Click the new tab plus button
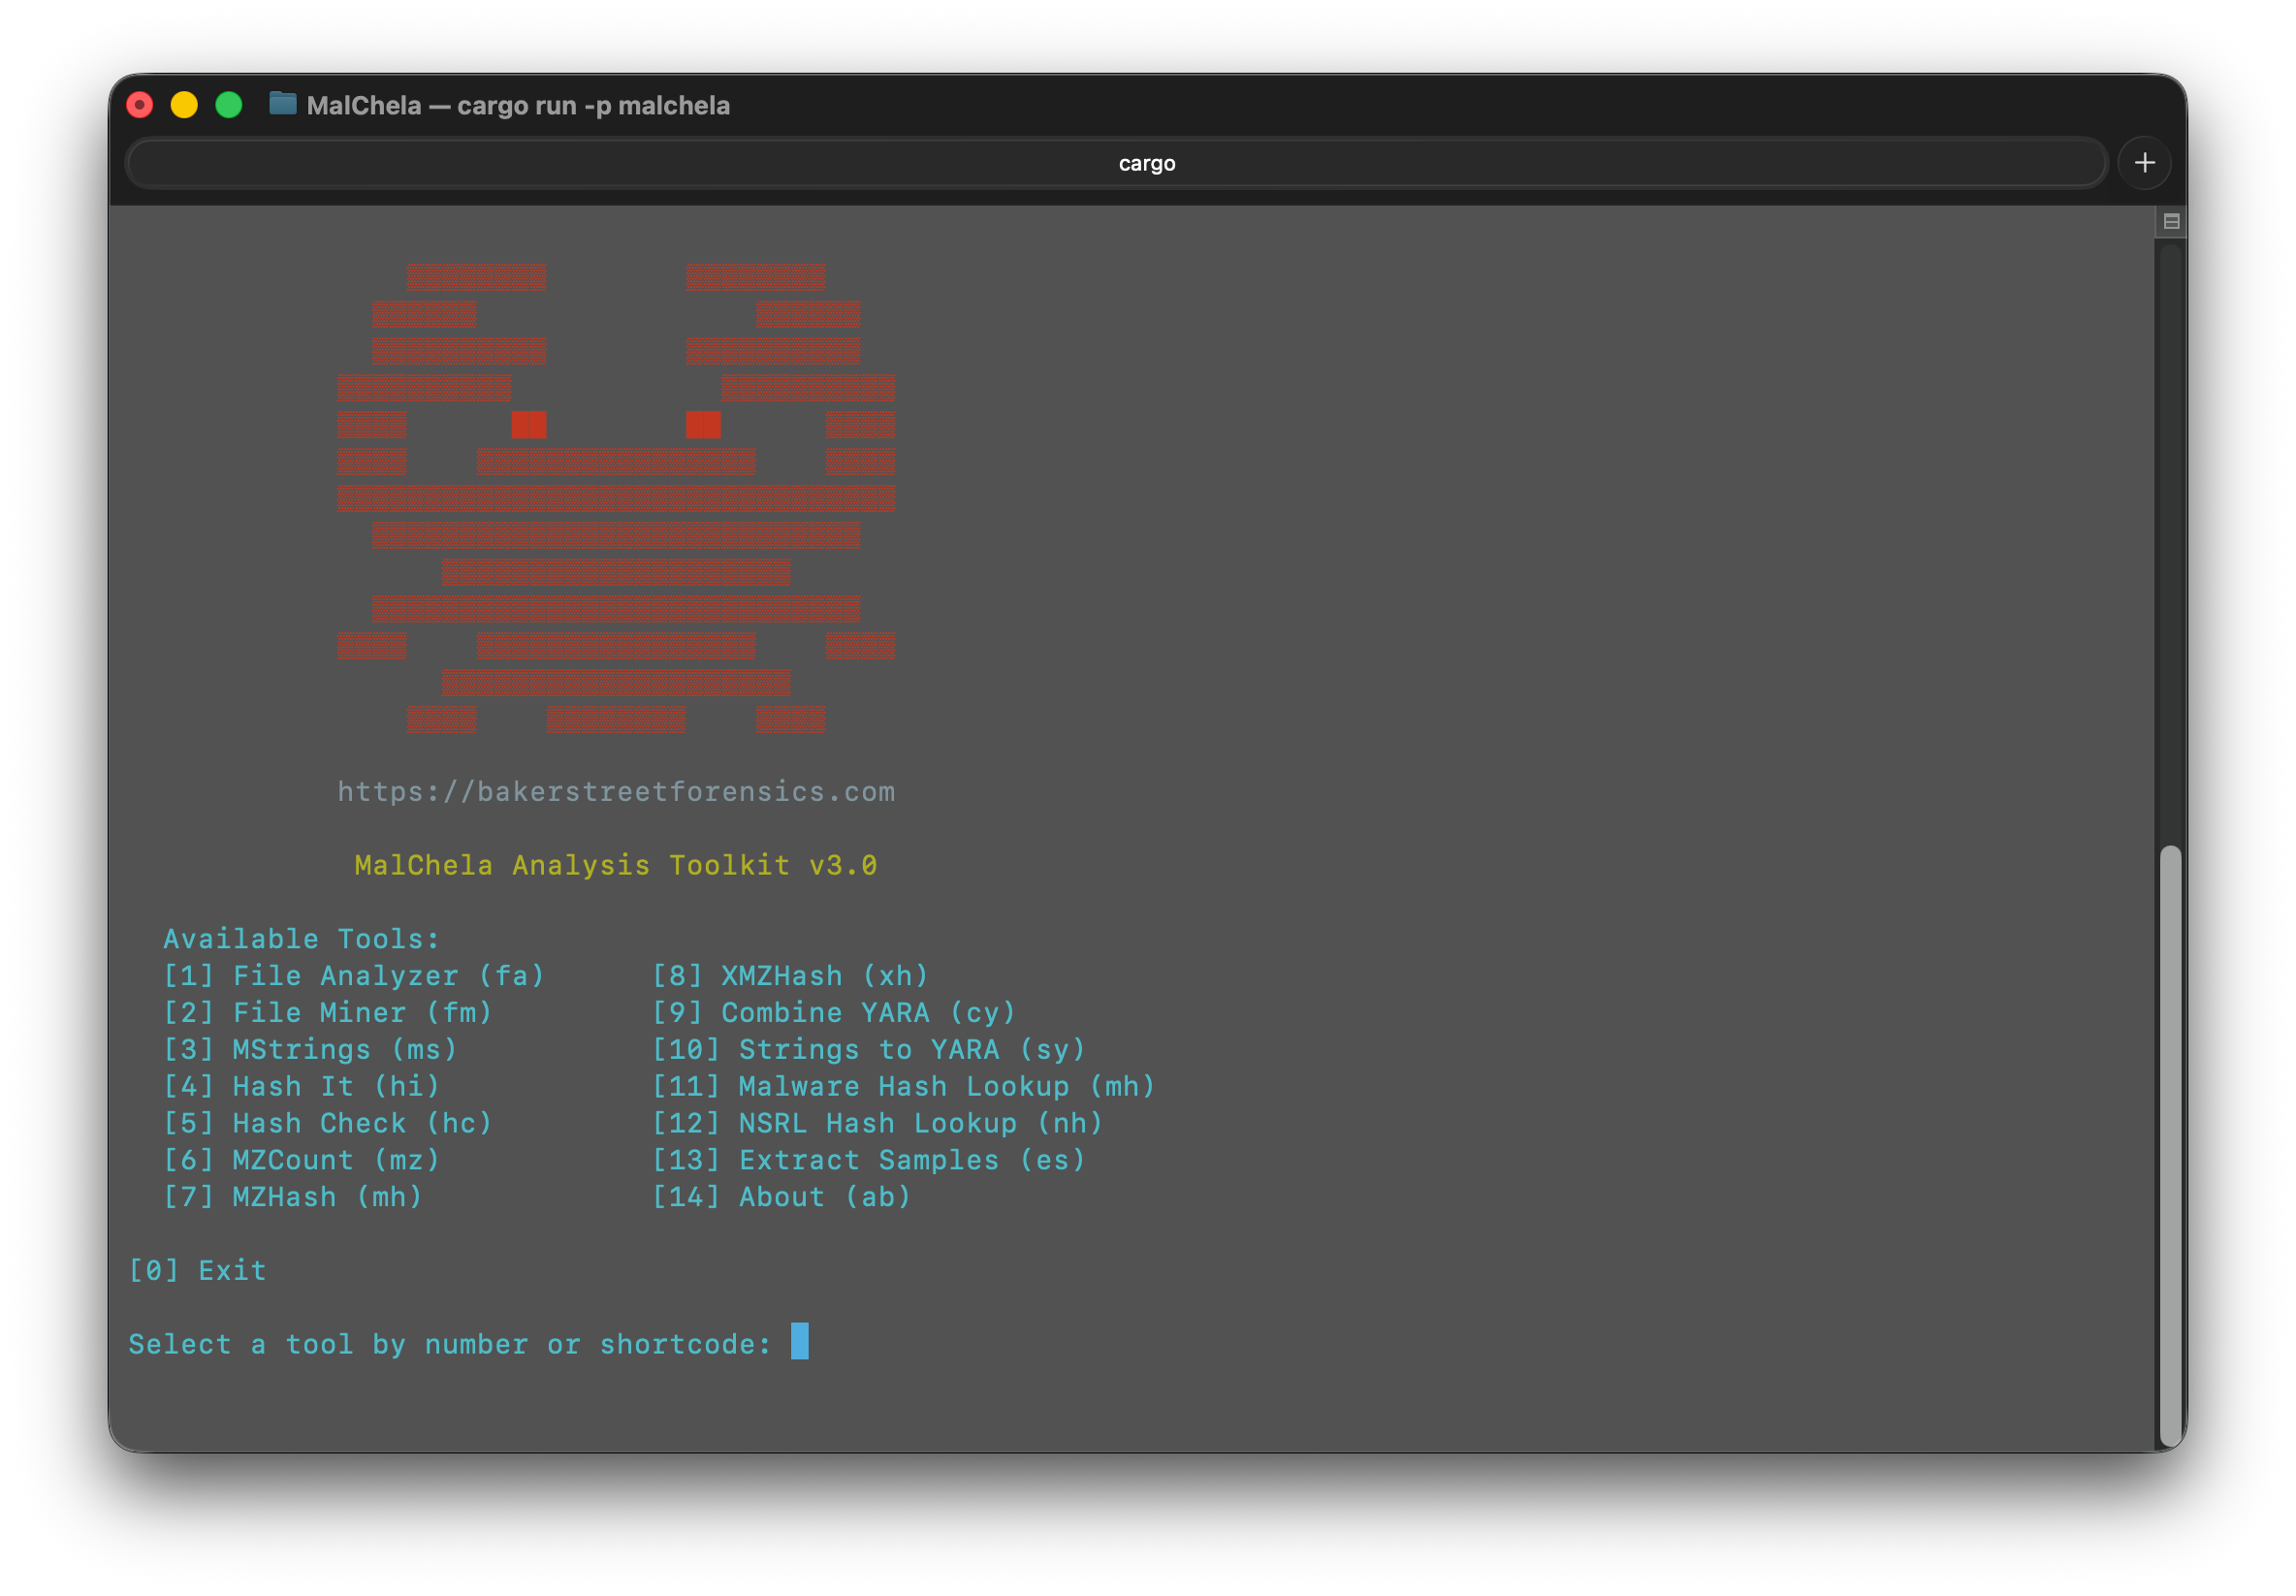The image size is (2296, 1596). [2144, 163]
